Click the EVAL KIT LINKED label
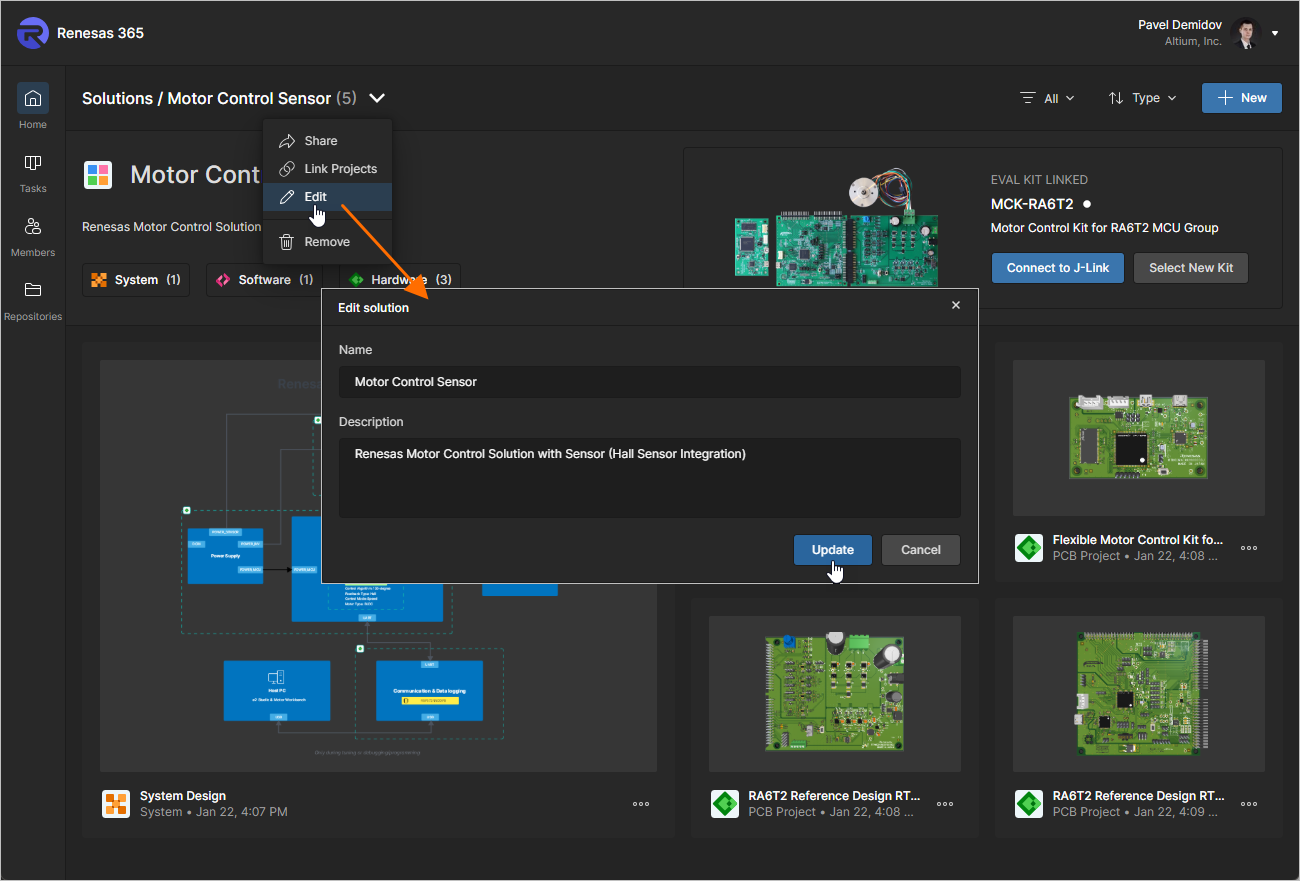 1039,181
